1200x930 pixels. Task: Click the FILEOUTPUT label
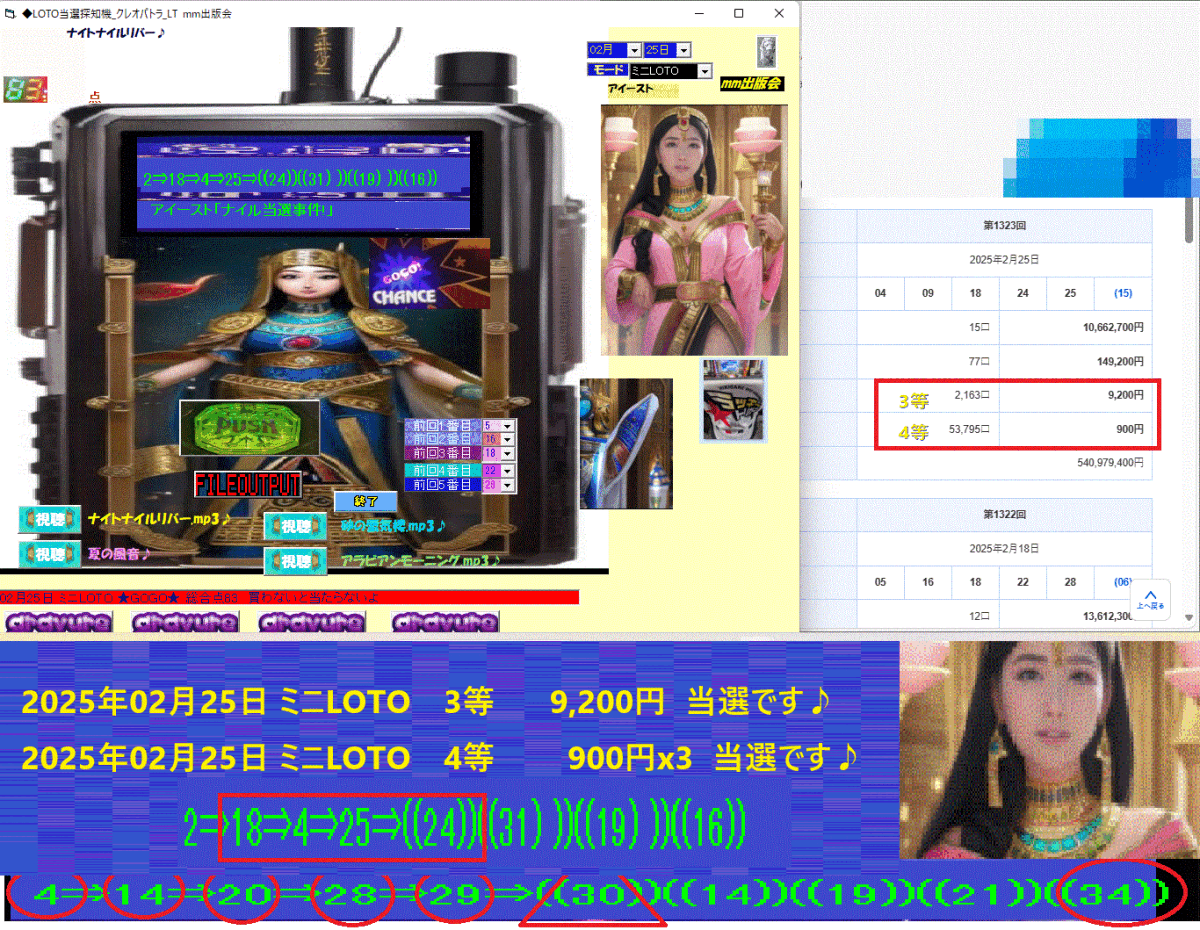coord(248,485)
